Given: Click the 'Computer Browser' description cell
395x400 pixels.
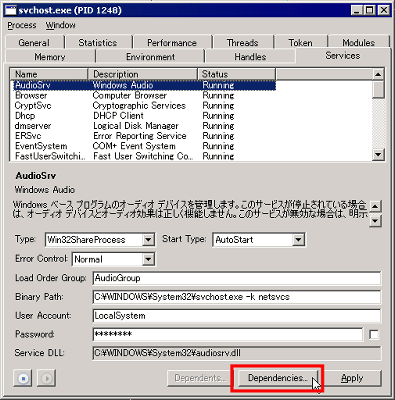Looking at the screenshot, I should 129,95.
